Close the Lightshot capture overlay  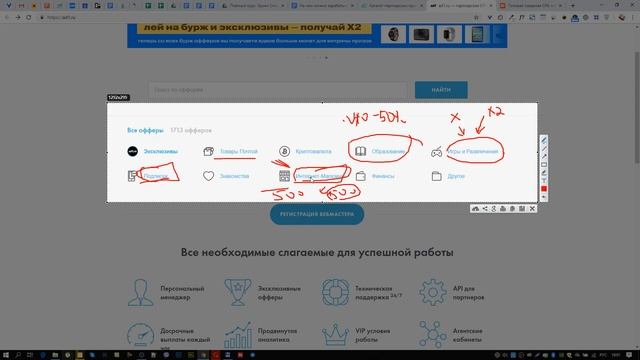point(532,209)
